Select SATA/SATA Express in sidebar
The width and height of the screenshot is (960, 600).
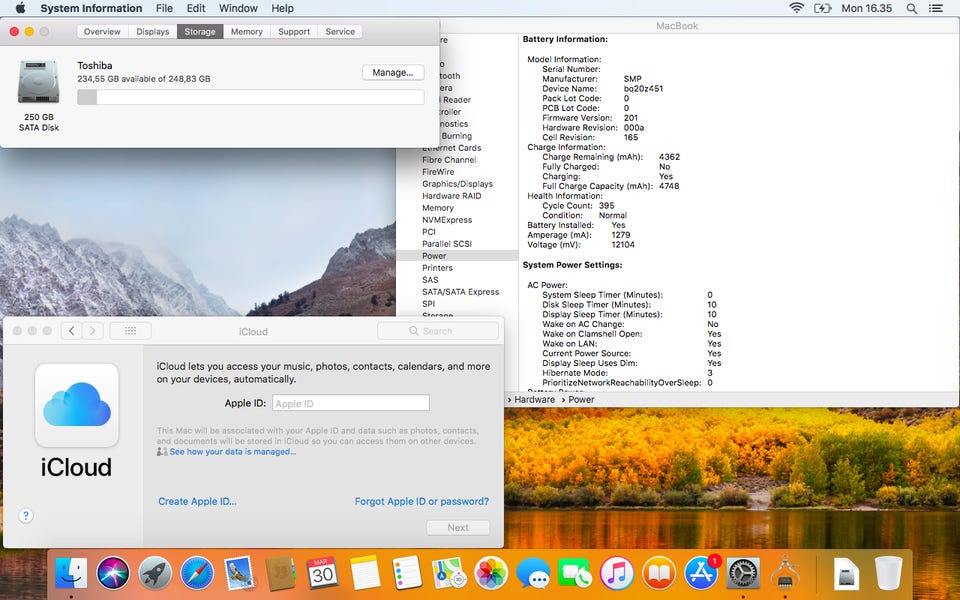(460, 291)
